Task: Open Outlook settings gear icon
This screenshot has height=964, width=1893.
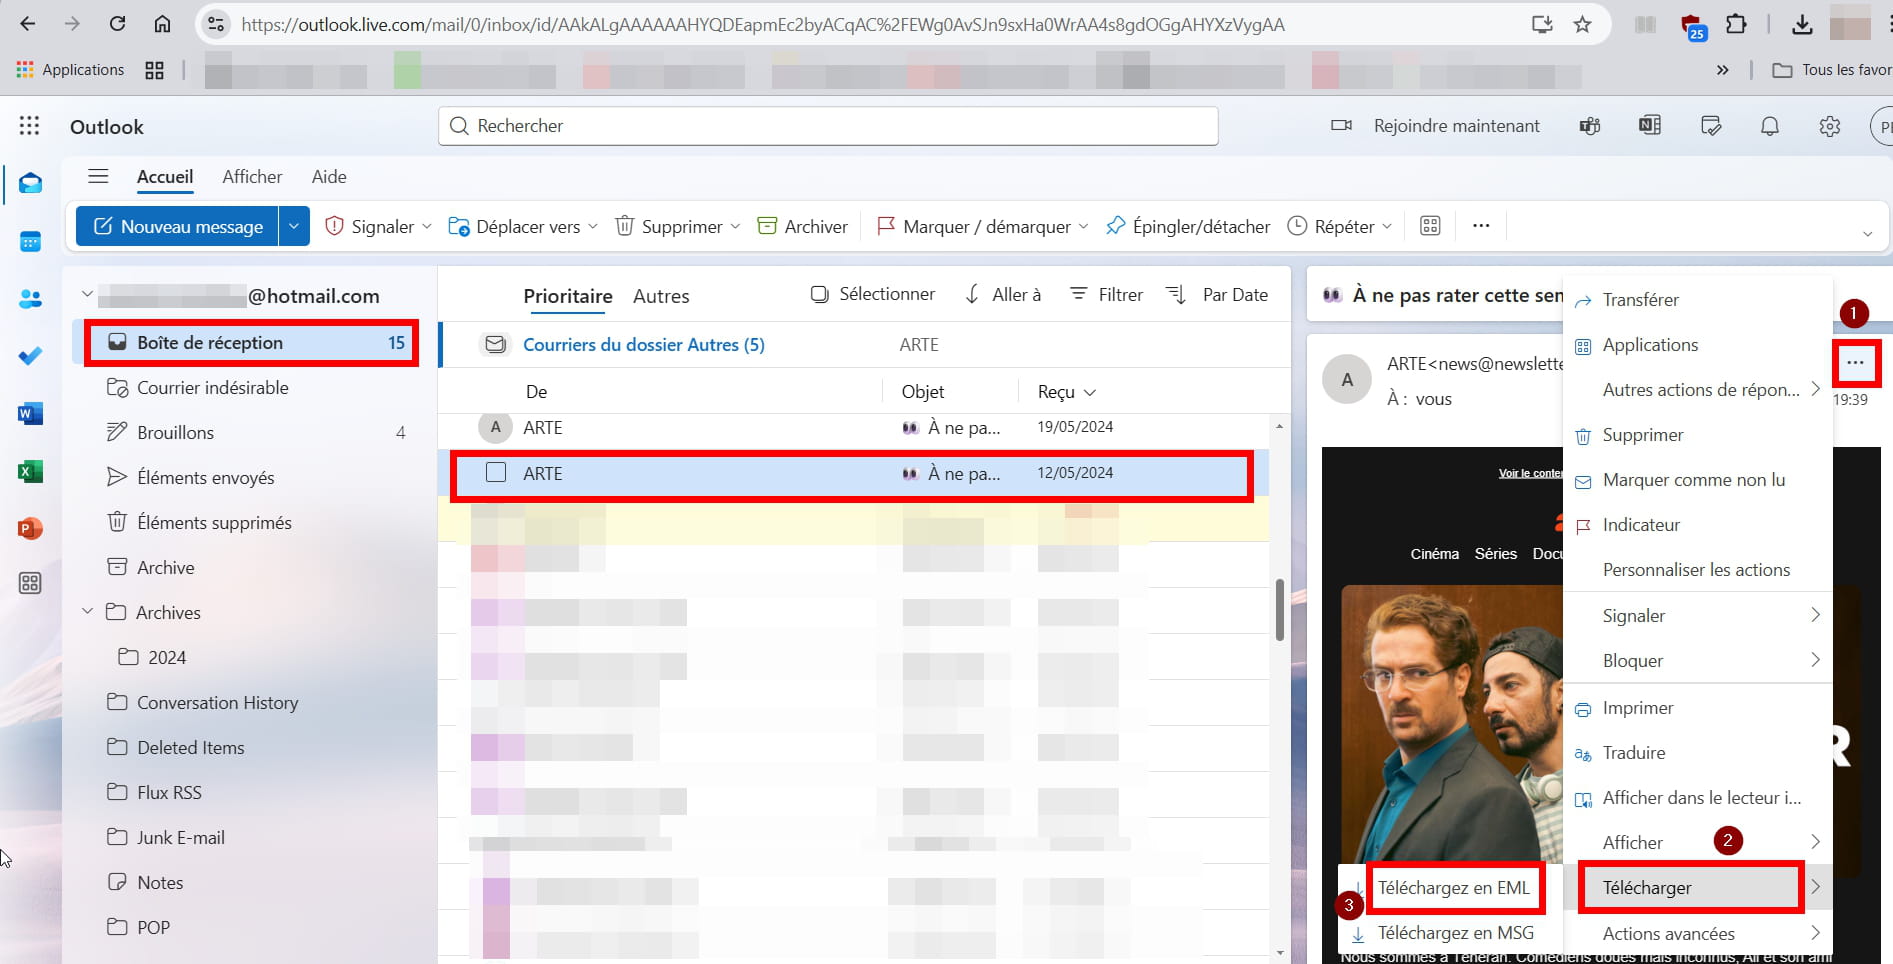Action: click(x=1829, y=127)
